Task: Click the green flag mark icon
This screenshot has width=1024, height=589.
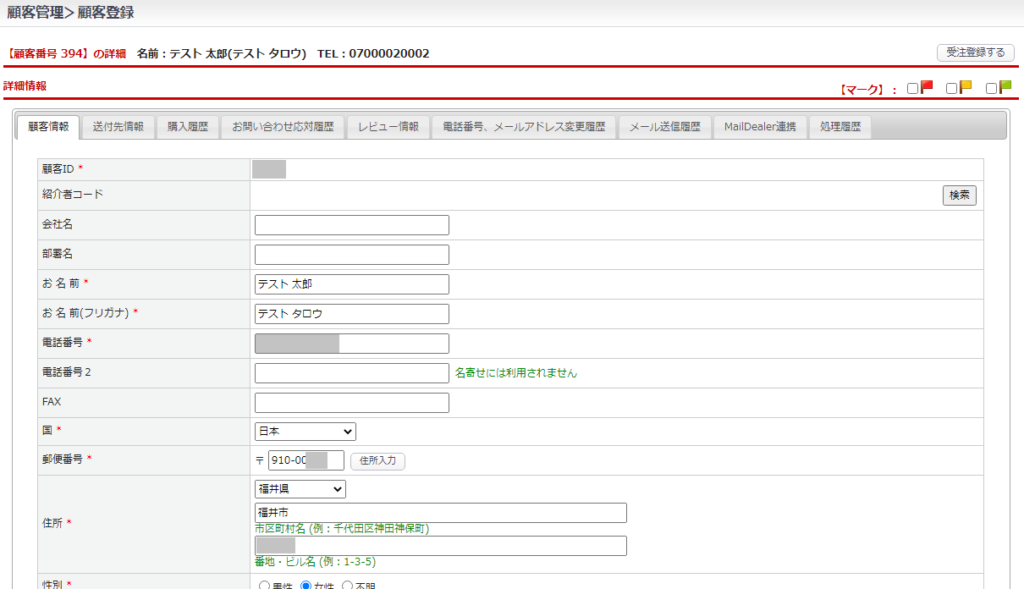Action: pyautogui.click(x=1005, y=87)
